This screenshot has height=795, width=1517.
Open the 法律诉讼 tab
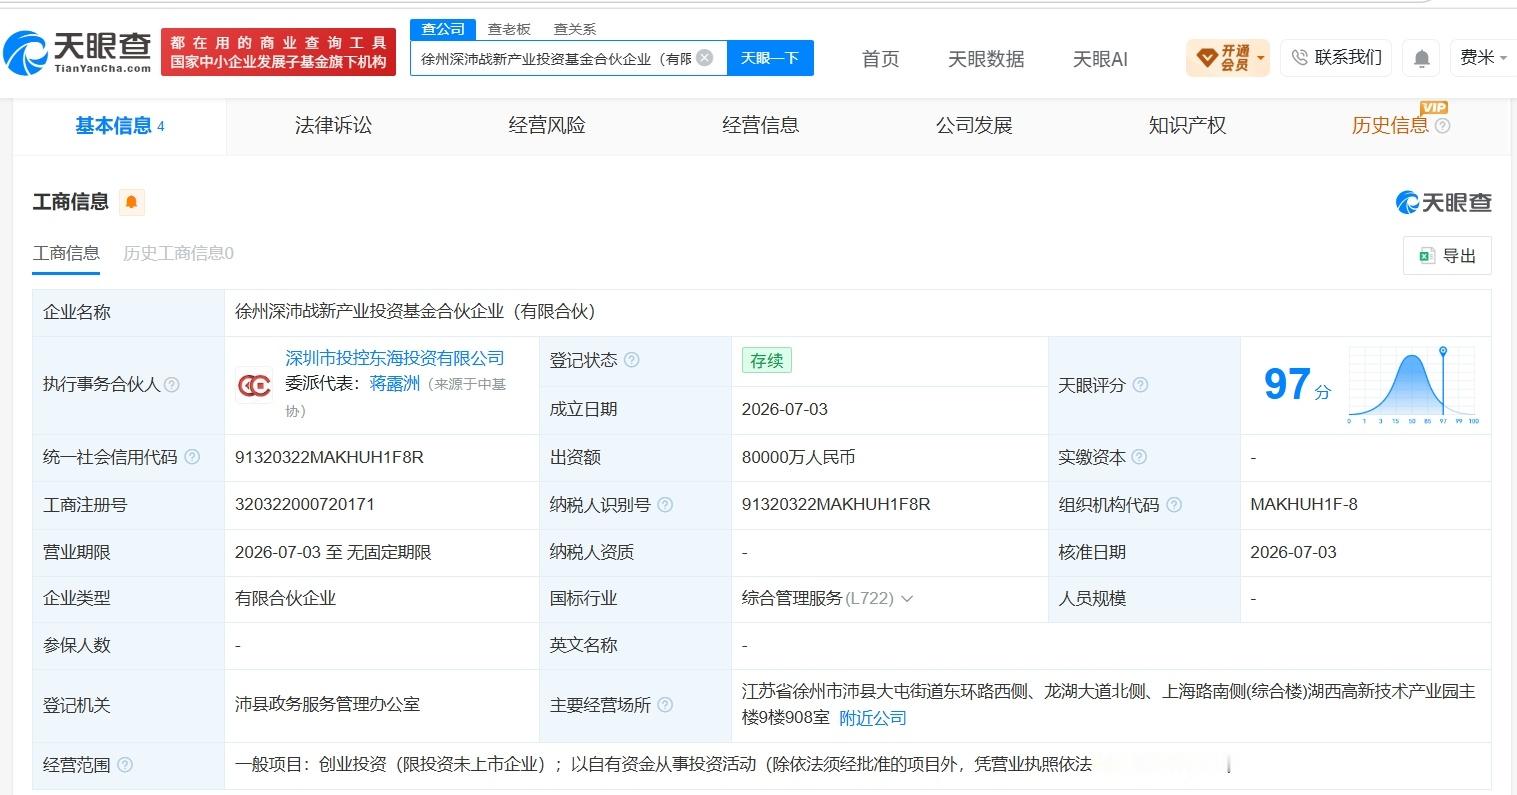coord(333,126)
